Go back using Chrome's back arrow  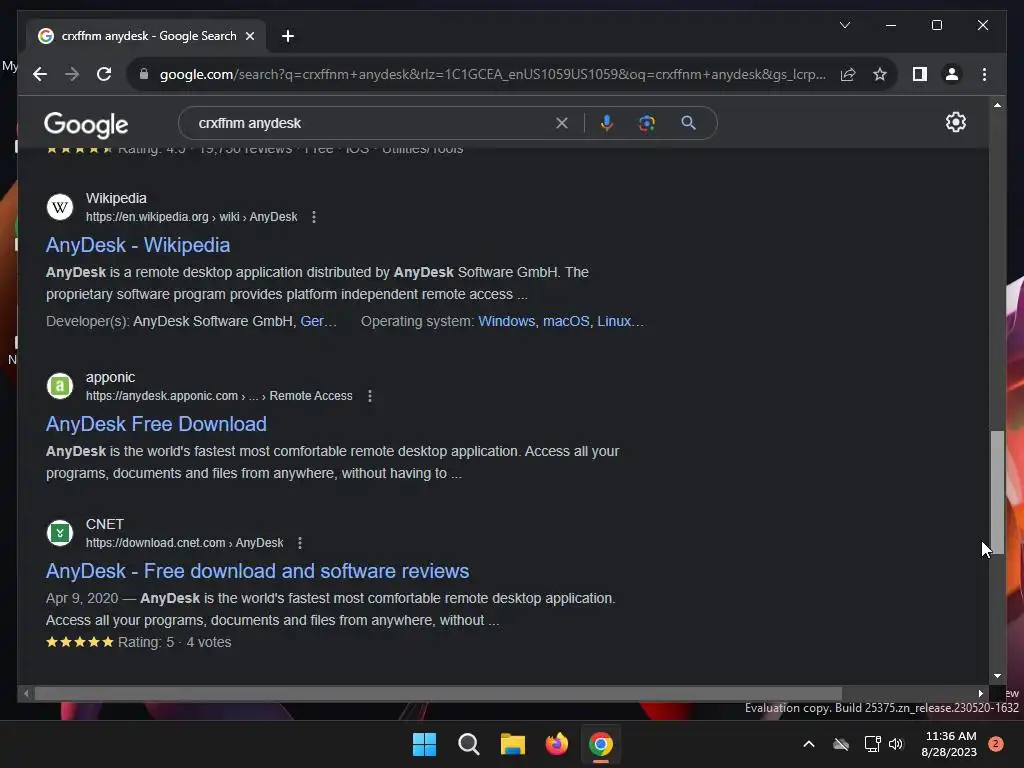click(x=40, y=74)
